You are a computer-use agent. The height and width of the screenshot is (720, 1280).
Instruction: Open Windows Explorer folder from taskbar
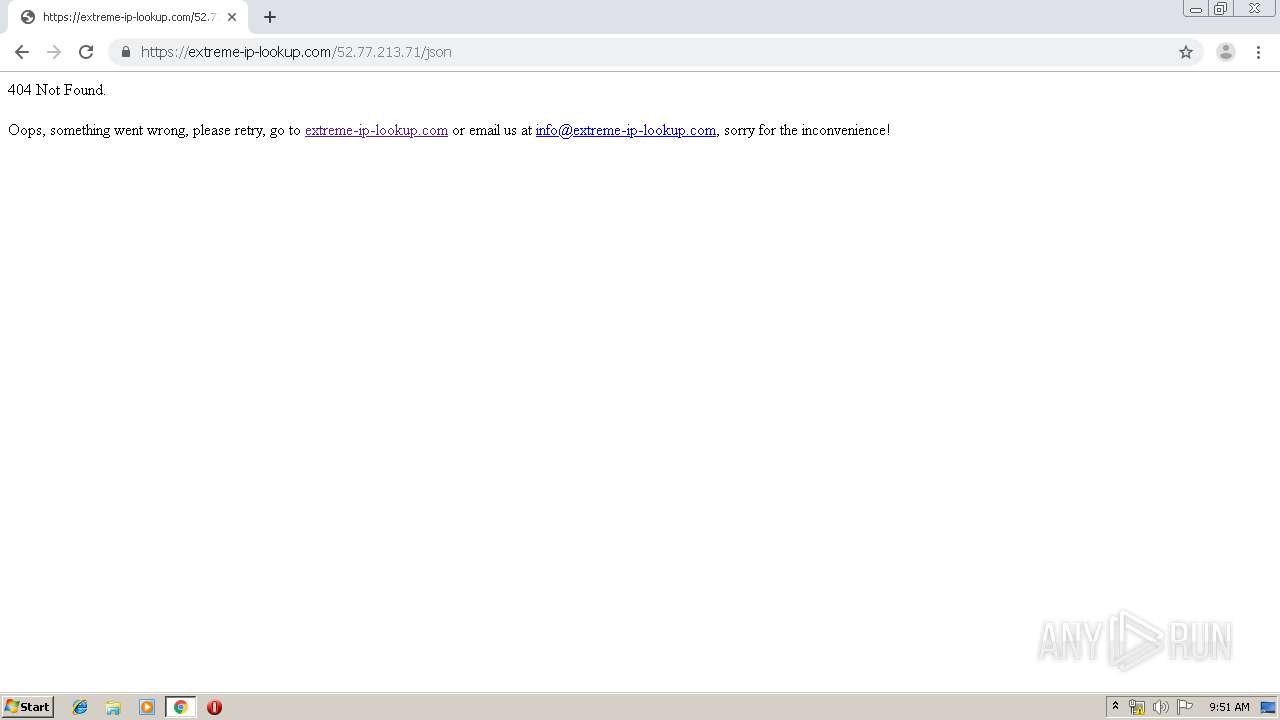(113, 707)
